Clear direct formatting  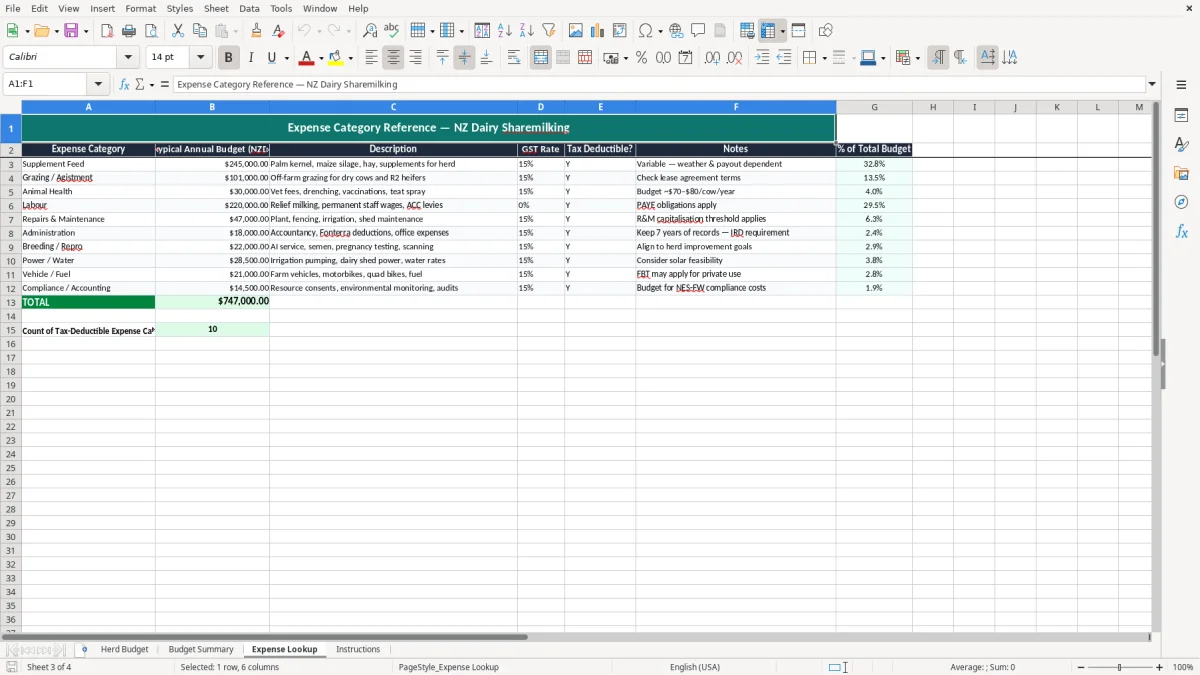click(x=278, y=31)
